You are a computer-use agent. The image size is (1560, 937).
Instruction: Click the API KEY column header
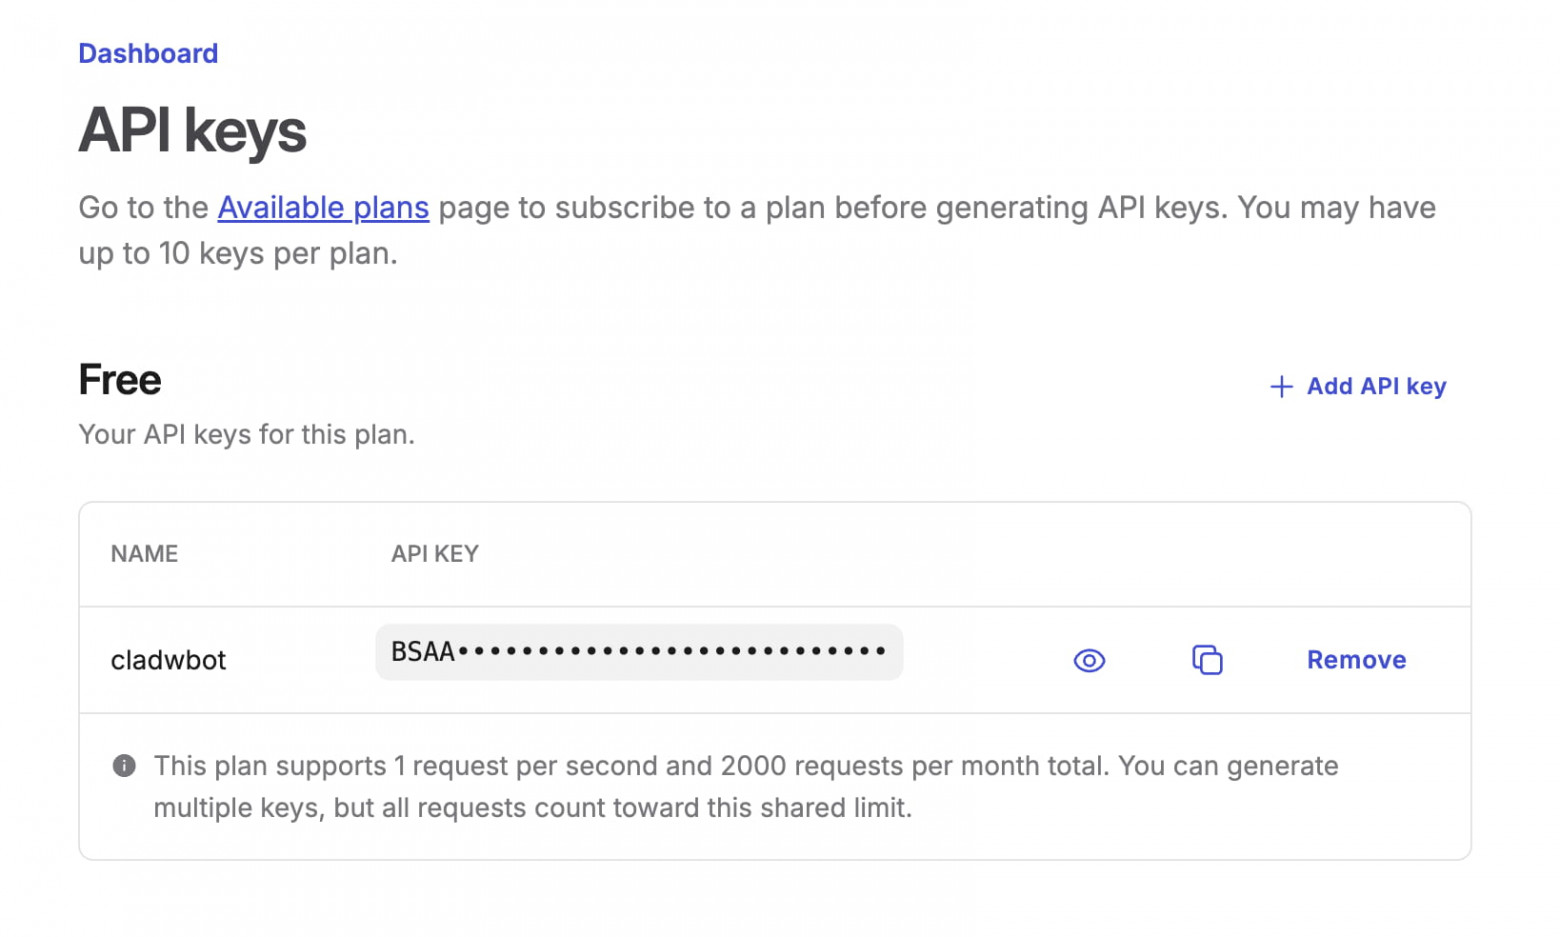434,553
